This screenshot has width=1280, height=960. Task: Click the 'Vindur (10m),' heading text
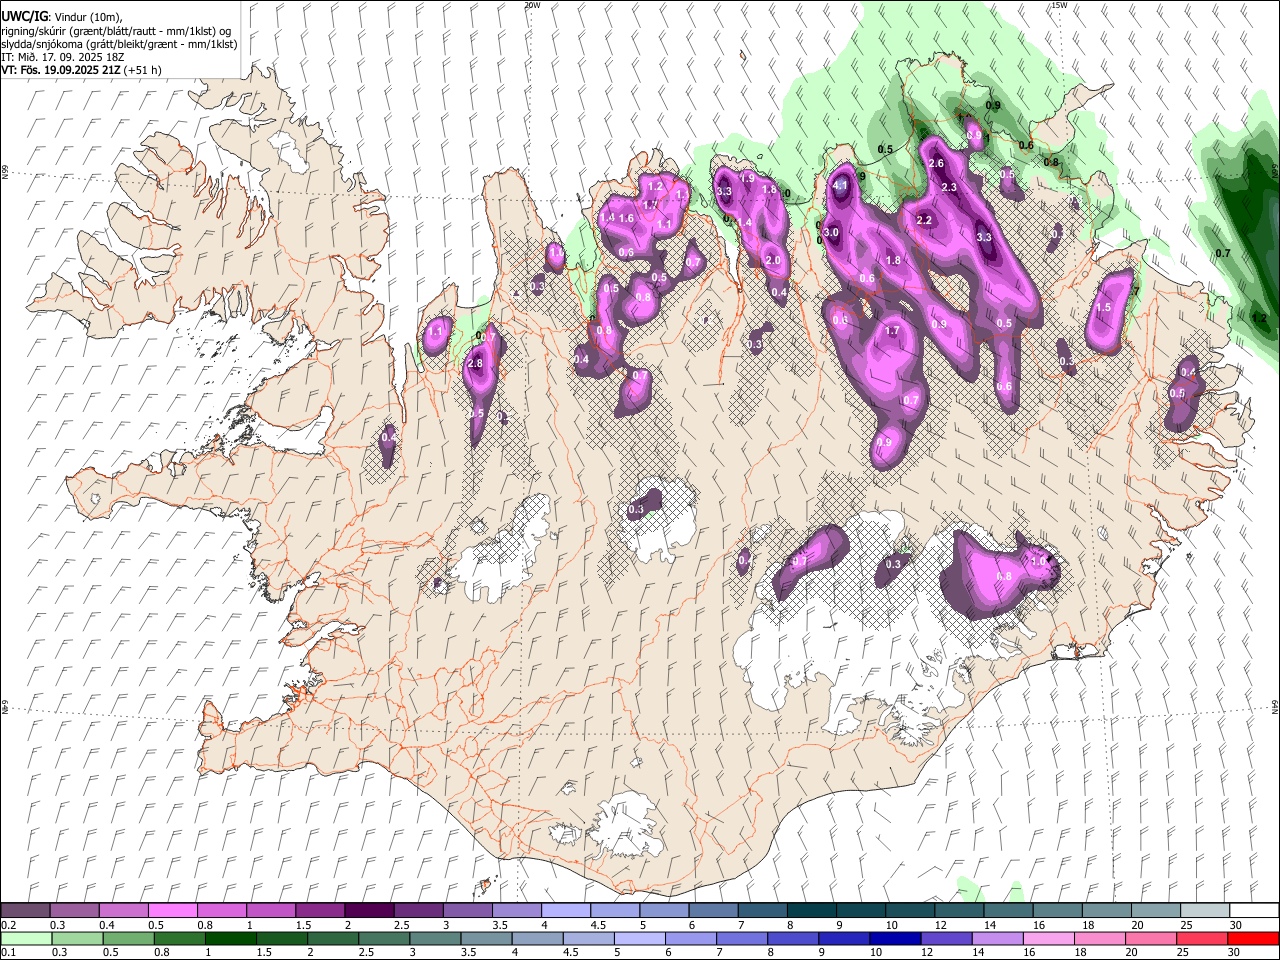coord(86,16)
